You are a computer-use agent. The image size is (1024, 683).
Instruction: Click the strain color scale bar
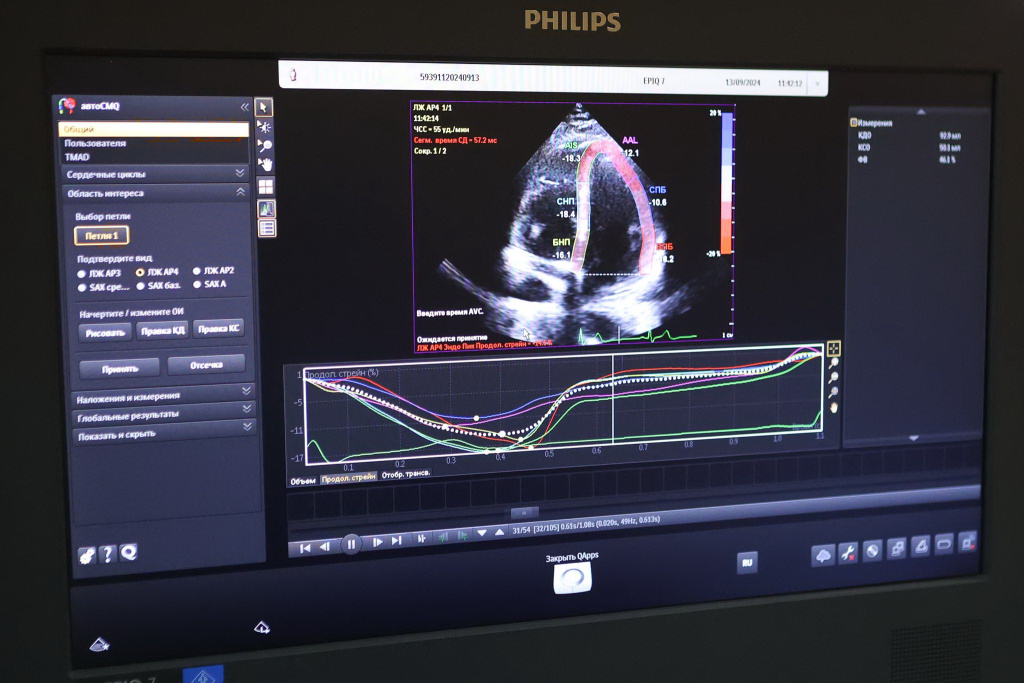(x=726, y=181)
